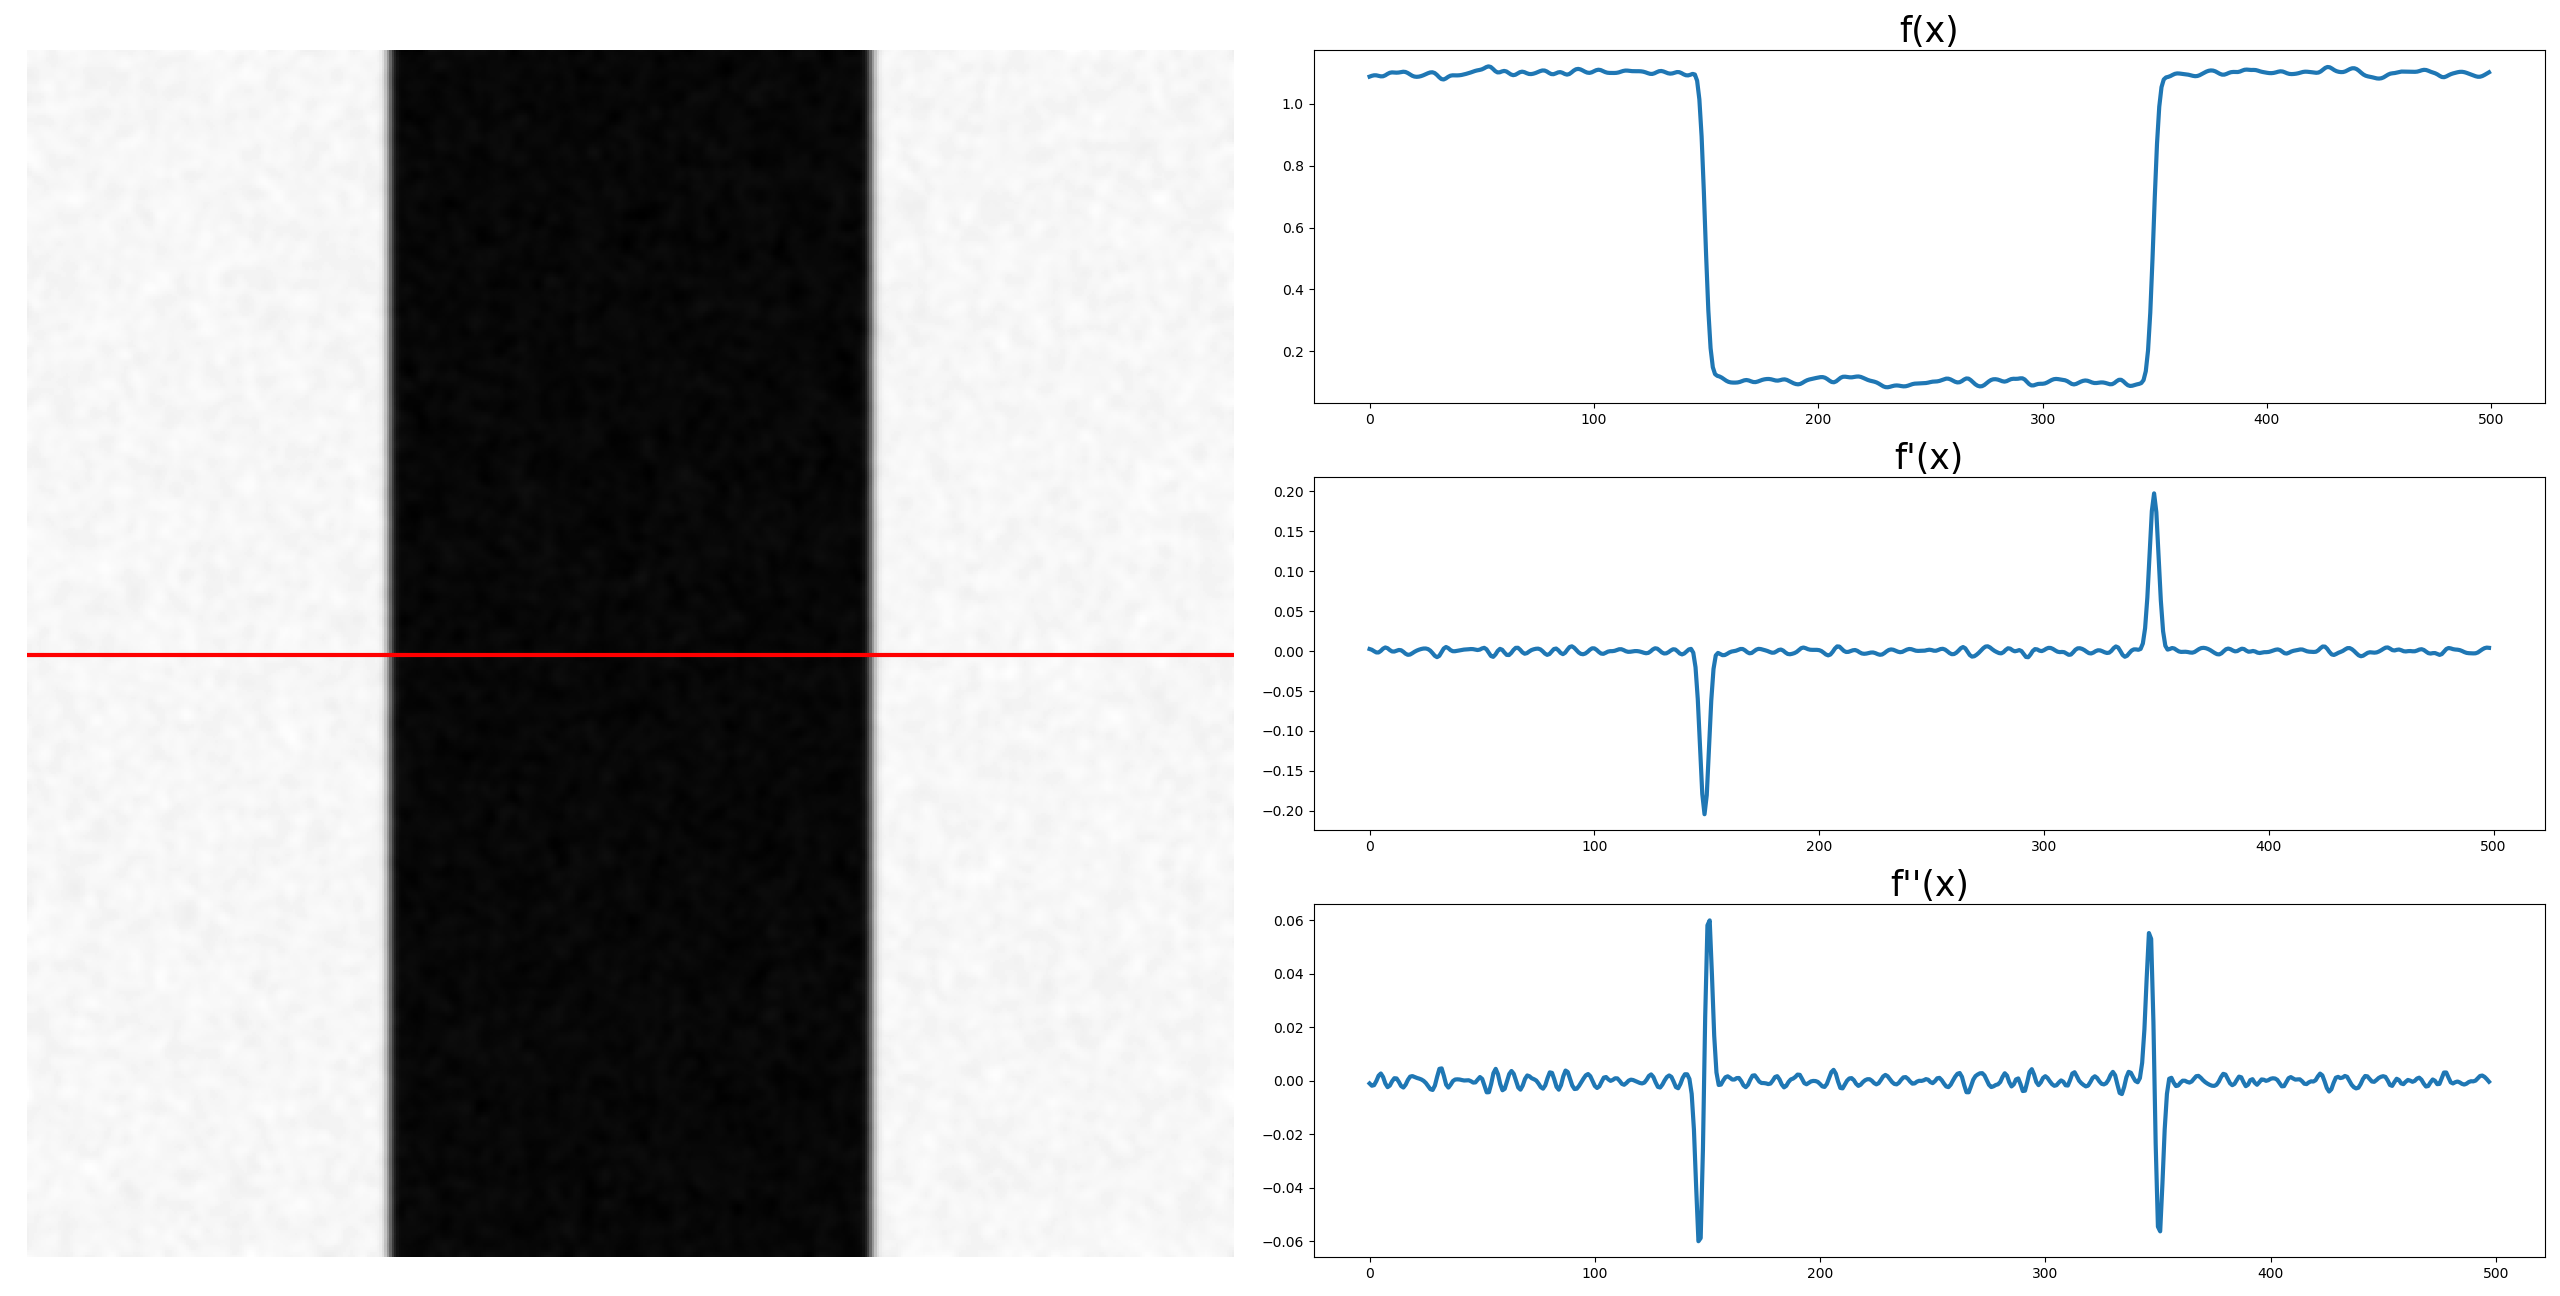Click the right negative spike in f''(x)
This screenshot has width=2560, height=1296.
2159,1226
